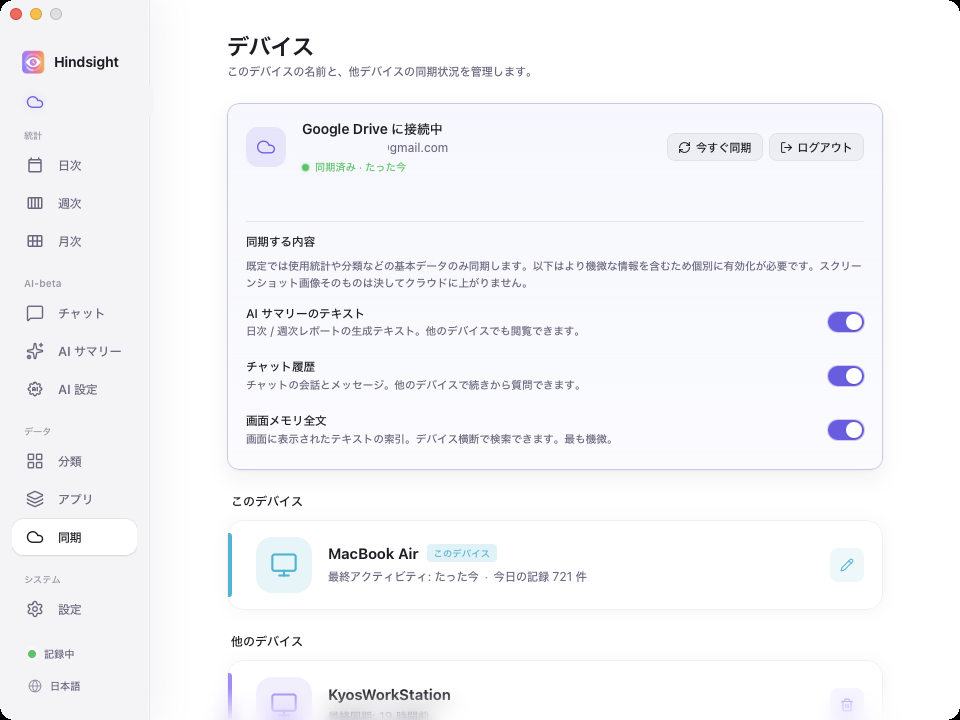Open the AI 設定 page
960x720 pixels.
click(x=74, y=389)
